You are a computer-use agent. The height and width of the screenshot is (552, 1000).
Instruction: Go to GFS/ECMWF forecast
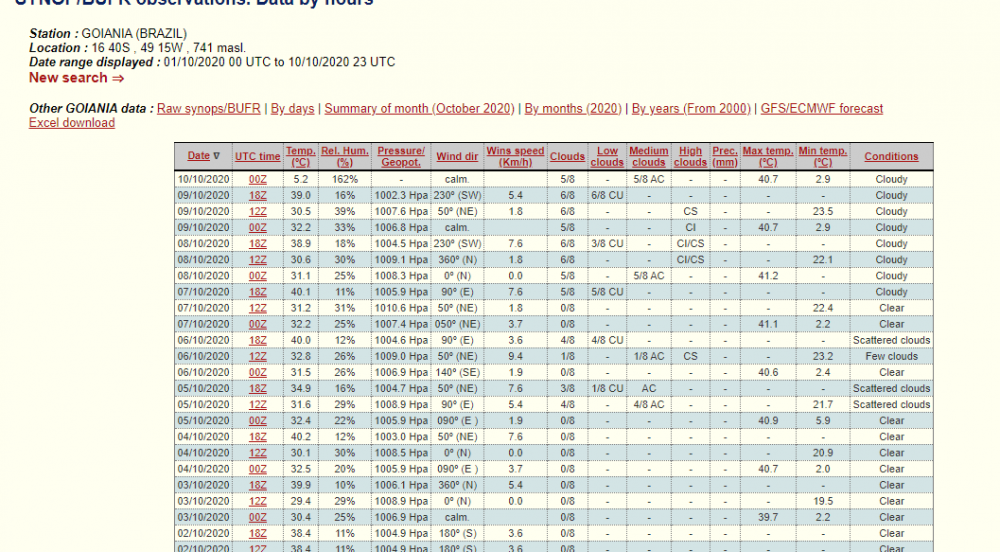[x=821, y=108]
